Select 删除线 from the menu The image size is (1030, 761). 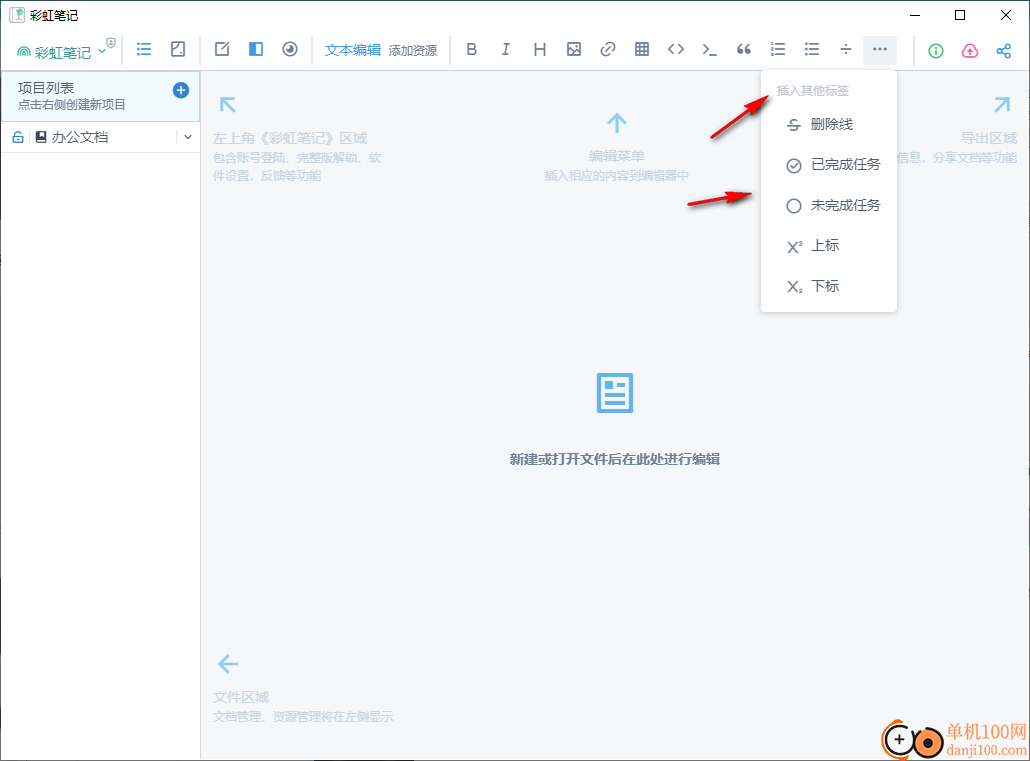coord(829,124)
